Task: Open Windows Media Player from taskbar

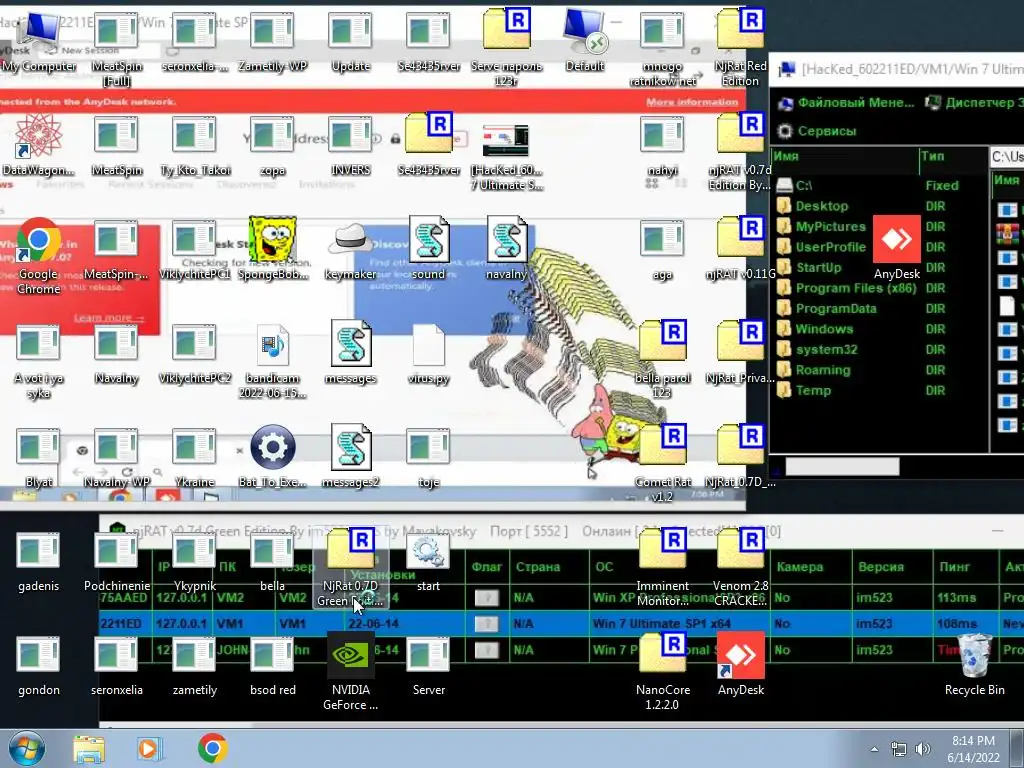Action: pos(150,748)
